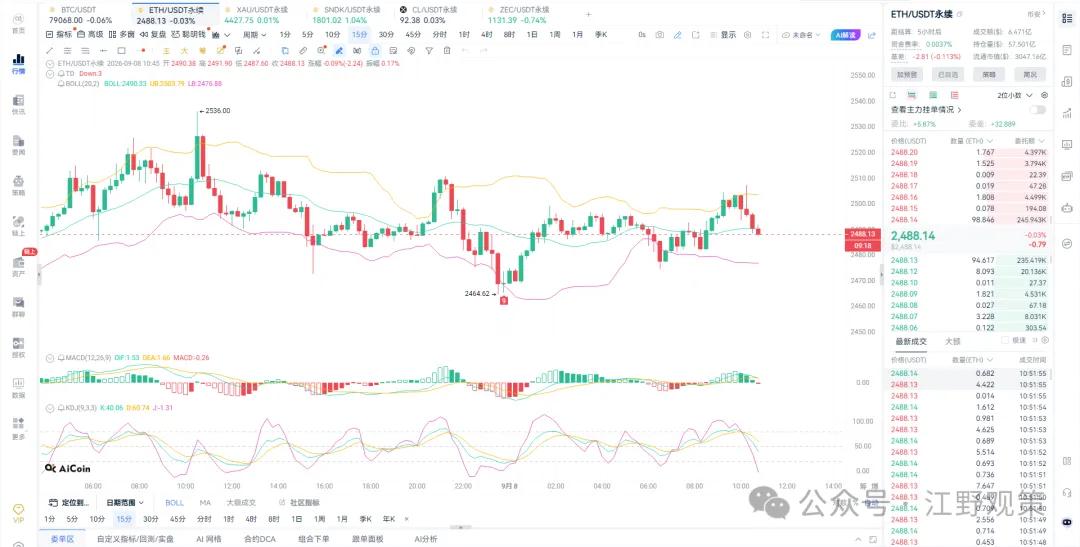Select the rectangle drawing tool
The width and height of the screenshot is (1080, 547).
coord(121,50)
